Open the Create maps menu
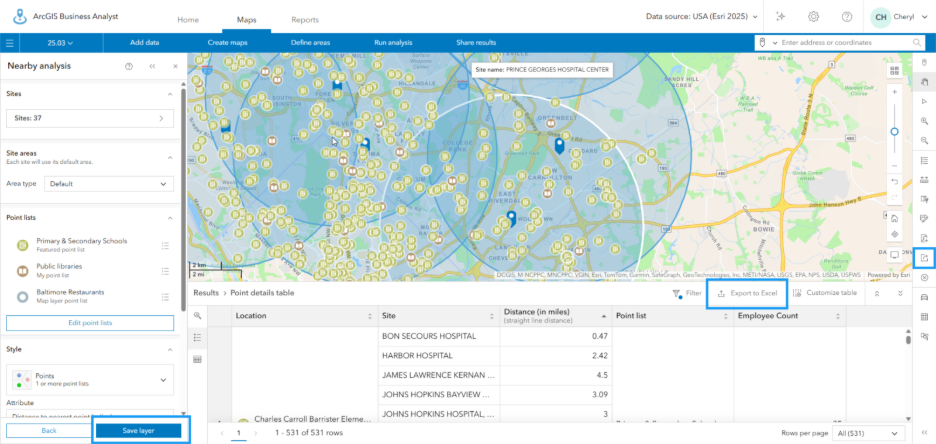Screen dimensions: 936x444 [x=227, y=43]
